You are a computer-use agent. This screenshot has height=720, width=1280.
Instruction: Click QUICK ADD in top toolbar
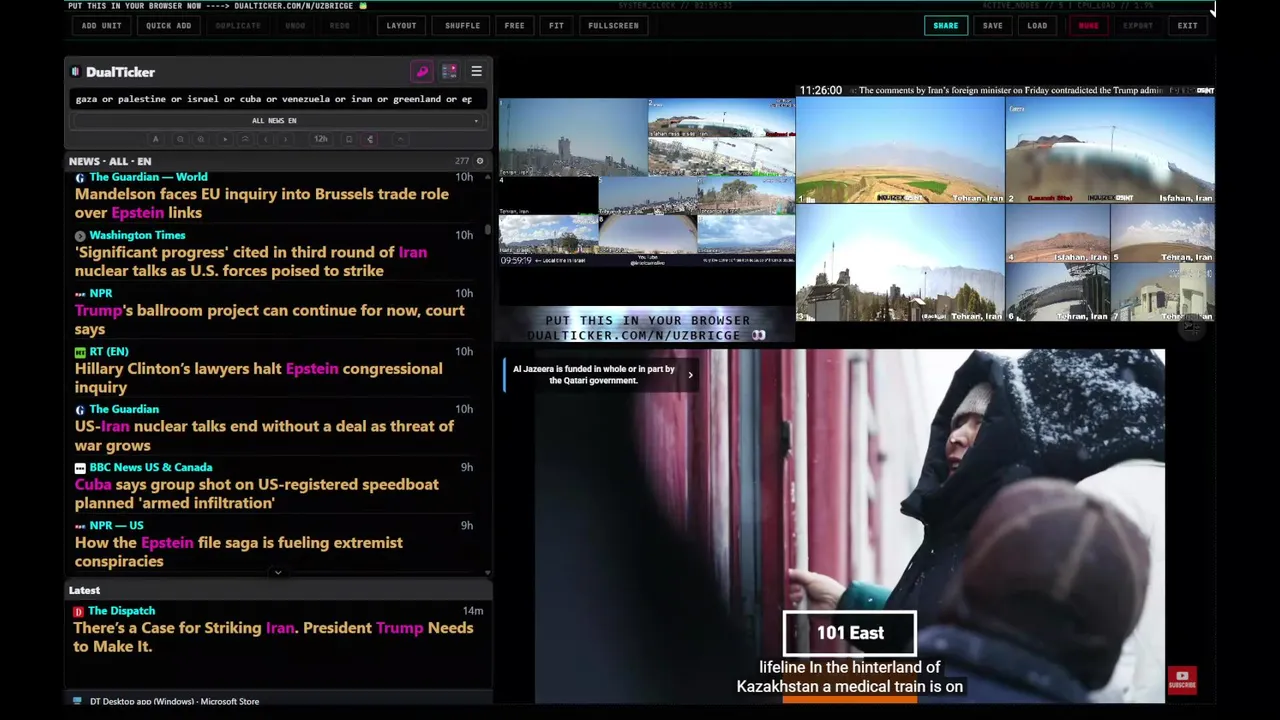[169, 26]
